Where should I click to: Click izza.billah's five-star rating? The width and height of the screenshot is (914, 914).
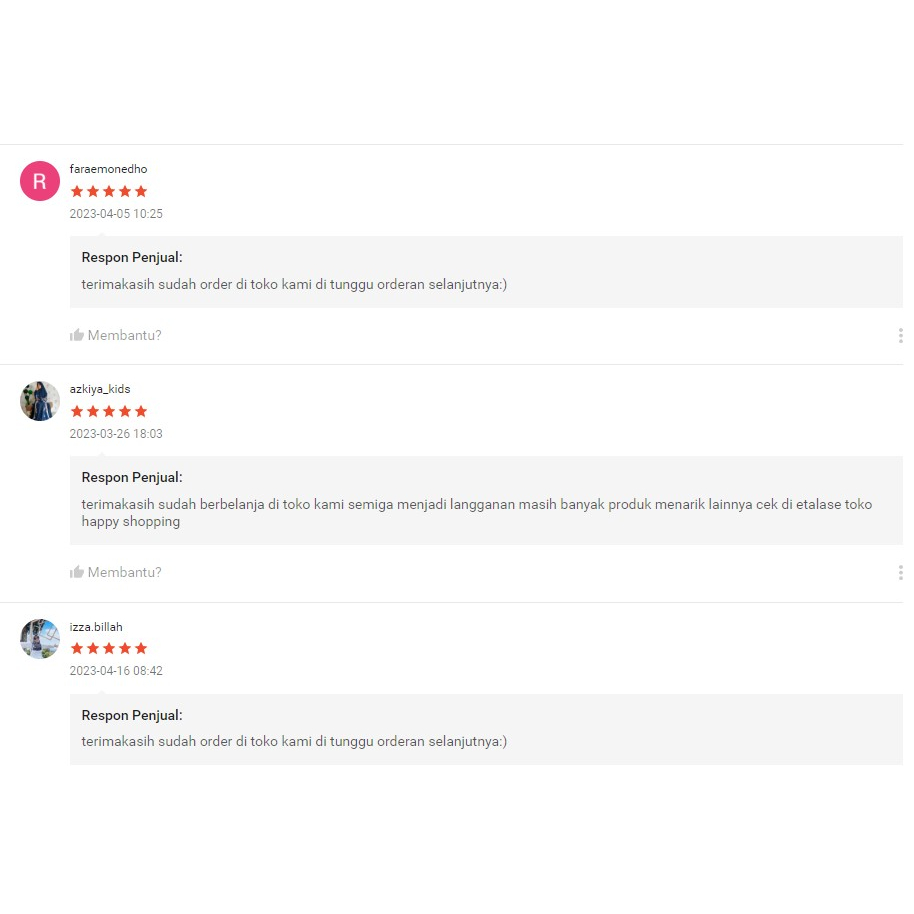[x=108, y=648]
